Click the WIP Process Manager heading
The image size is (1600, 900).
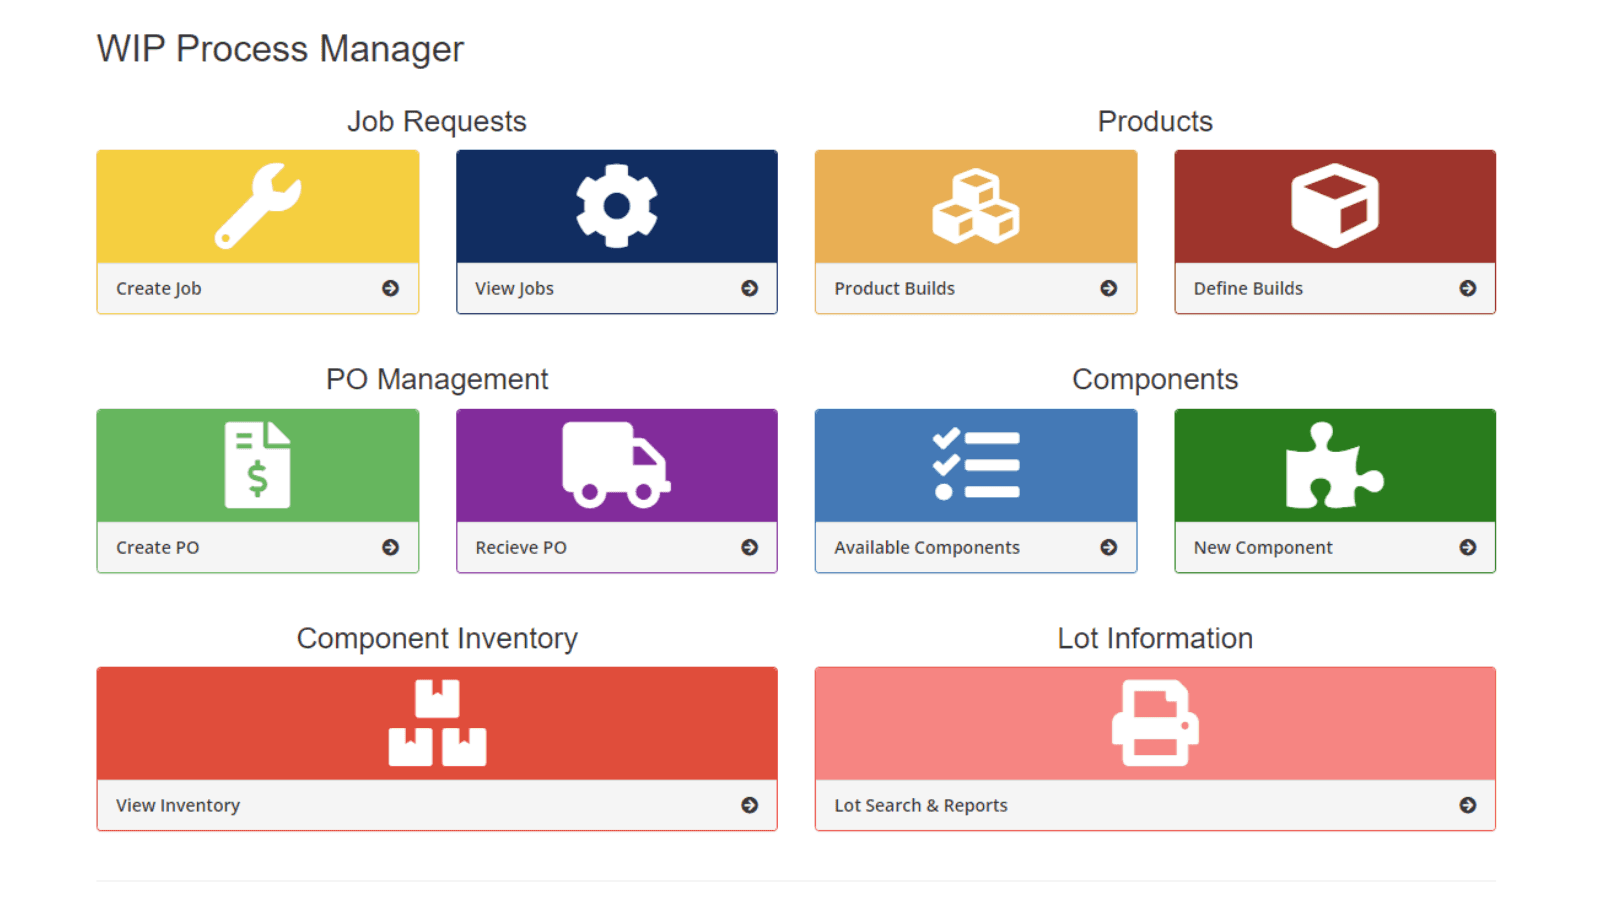(x=280, y=48)
